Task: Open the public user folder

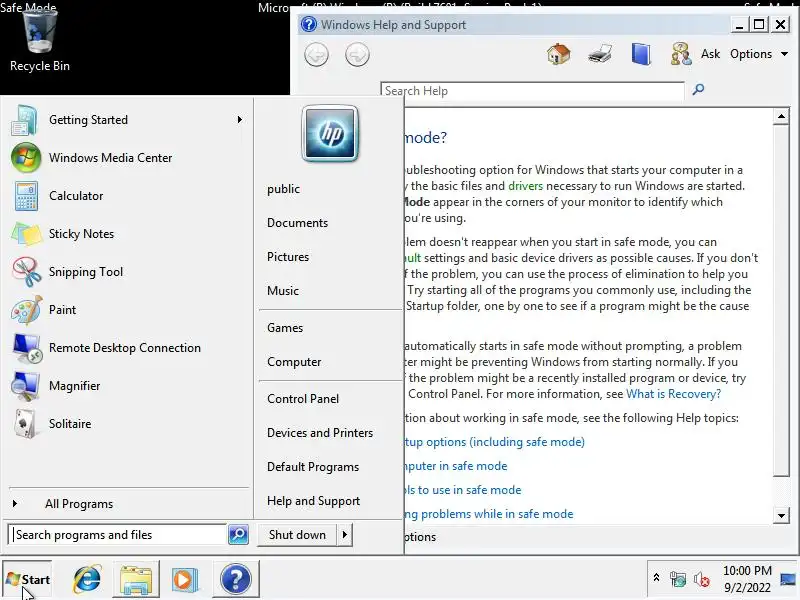Action: (x=283, y=189)
